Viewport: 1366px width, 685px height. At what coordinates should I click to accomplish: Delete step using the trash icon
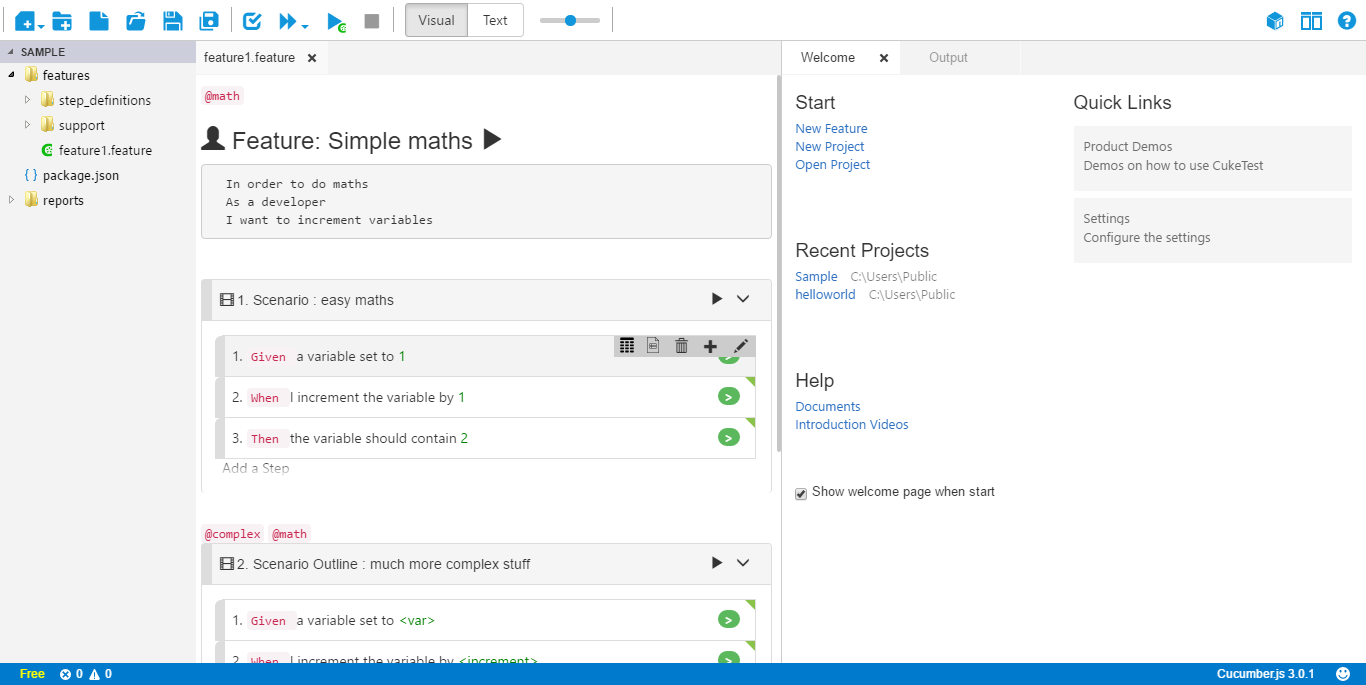tap(682, 346)
